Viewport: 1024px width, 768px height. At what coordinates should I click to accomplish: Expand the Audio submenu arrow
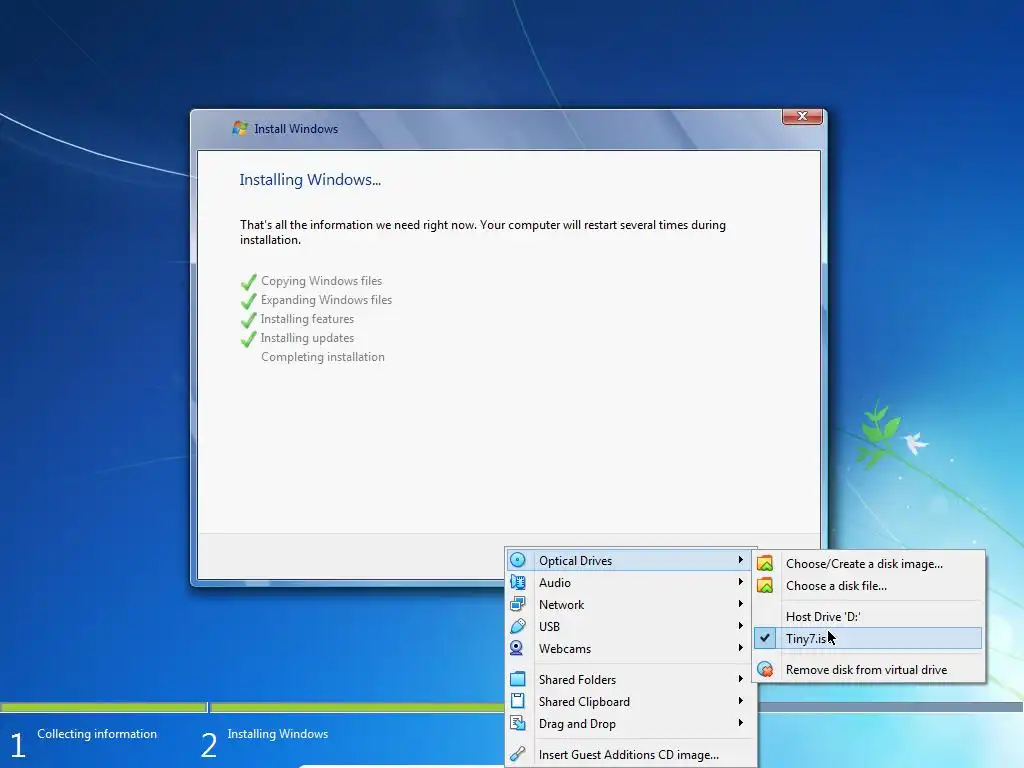click(x=741, y=582)
